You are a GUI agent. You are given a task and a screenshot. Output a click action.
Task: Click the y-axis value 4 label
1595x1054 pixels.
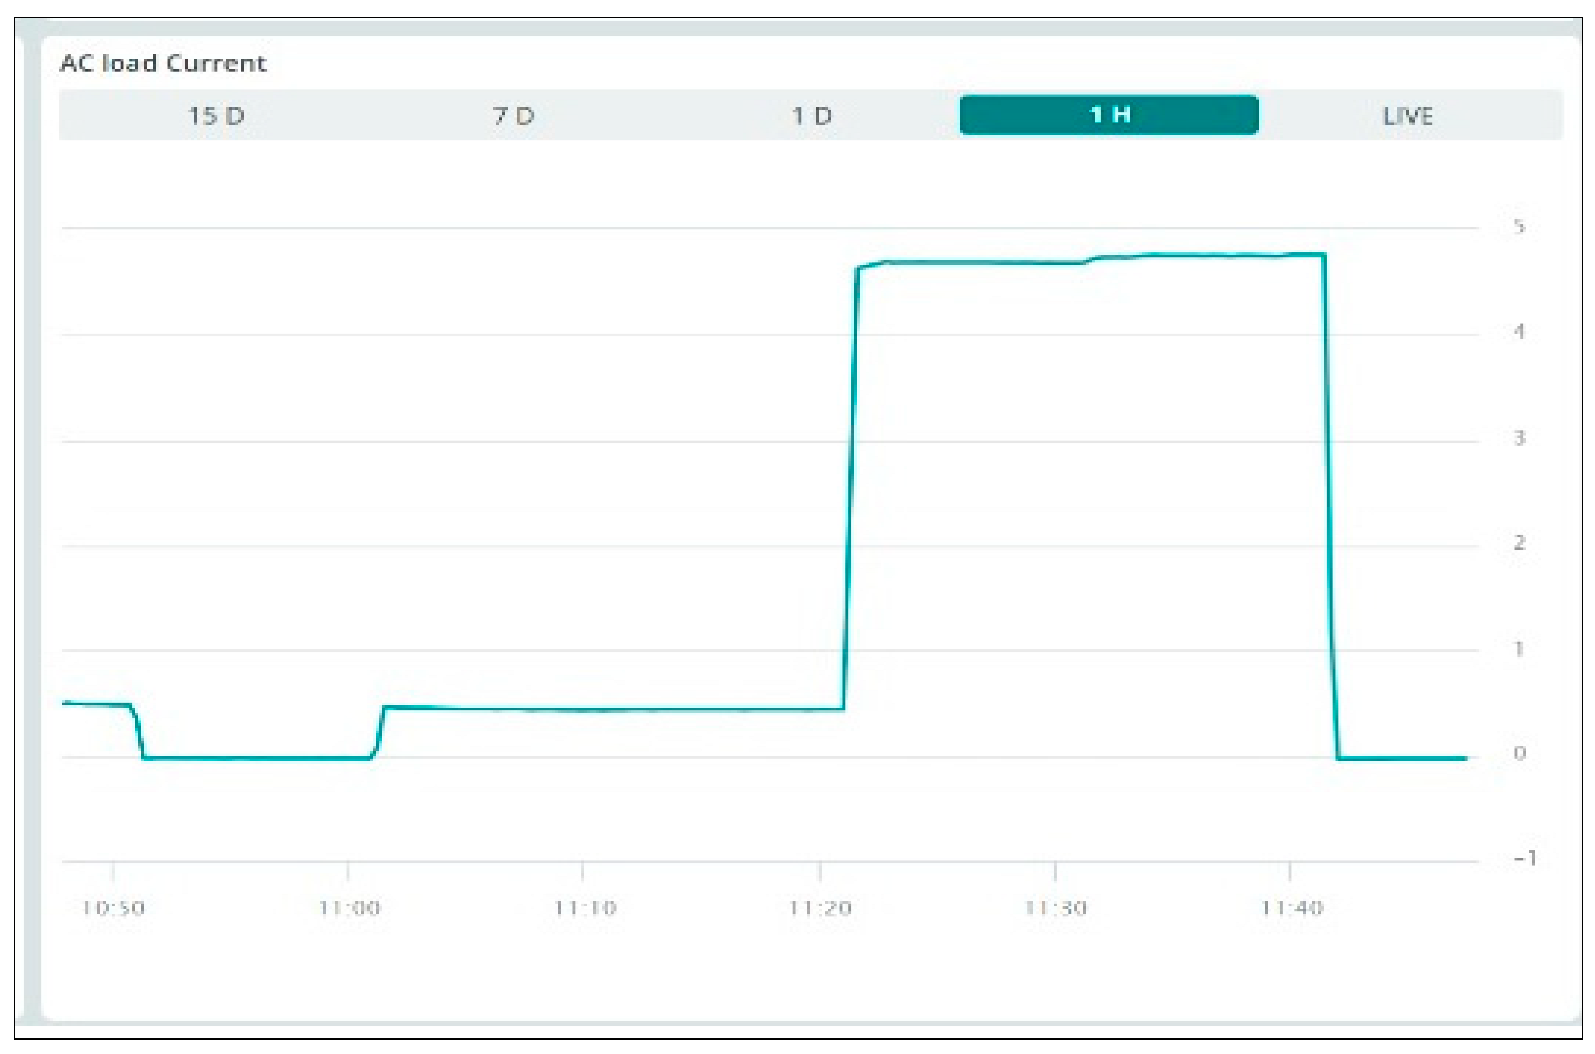tap(1519, 332)
